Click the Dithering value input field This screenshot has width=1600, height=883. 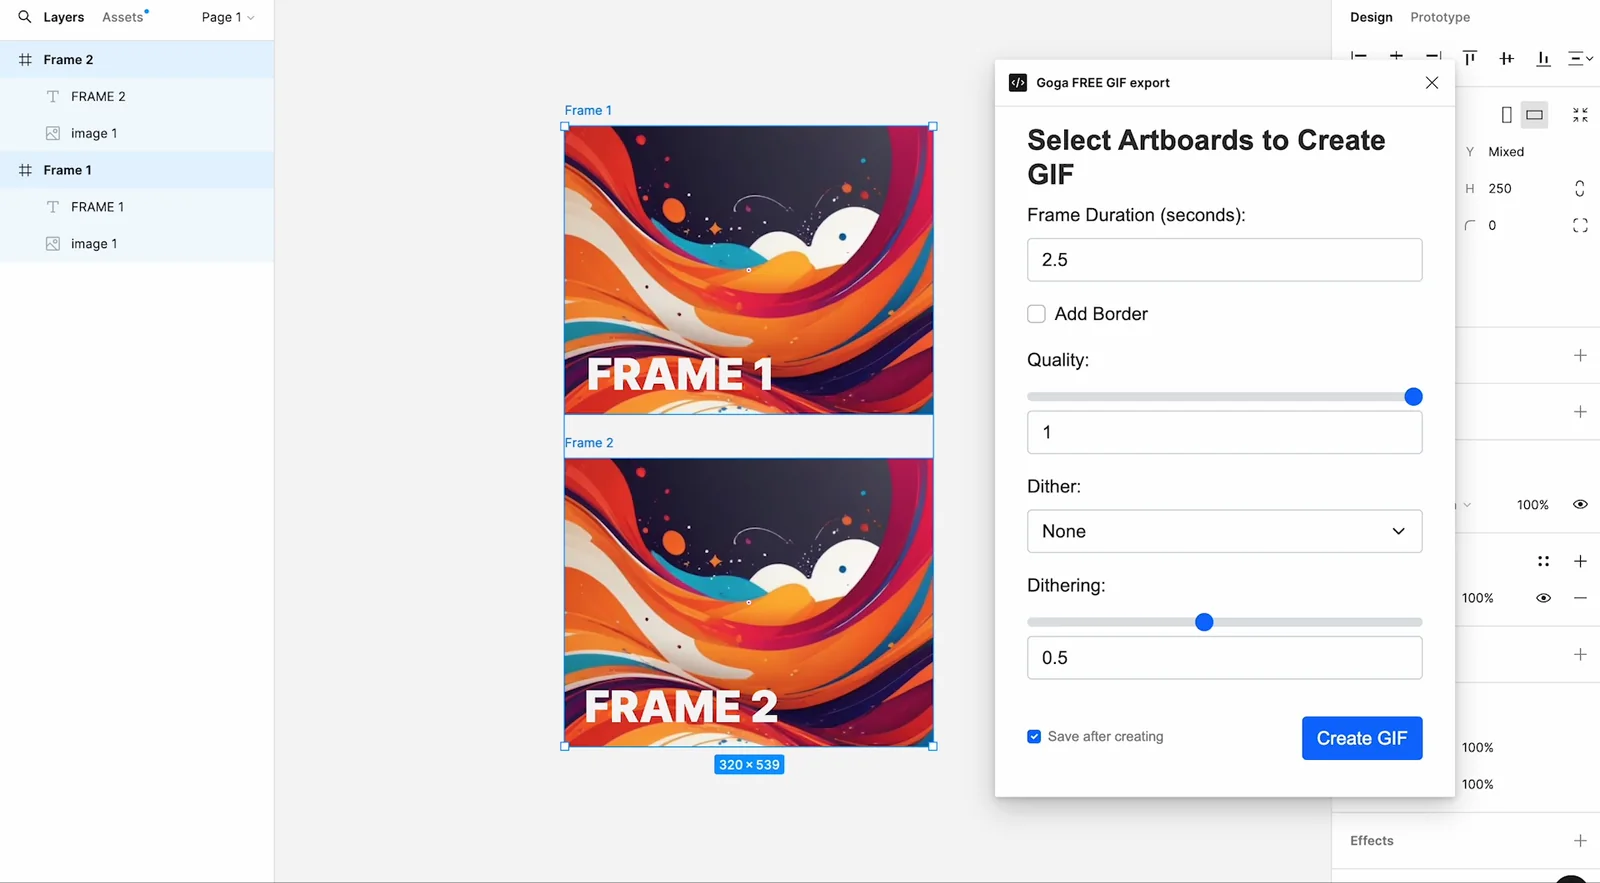click(1224, 658)
